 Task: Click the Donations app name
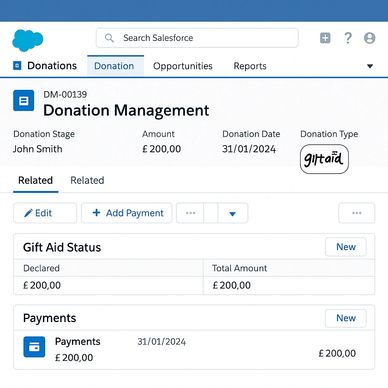coord(52,66)
